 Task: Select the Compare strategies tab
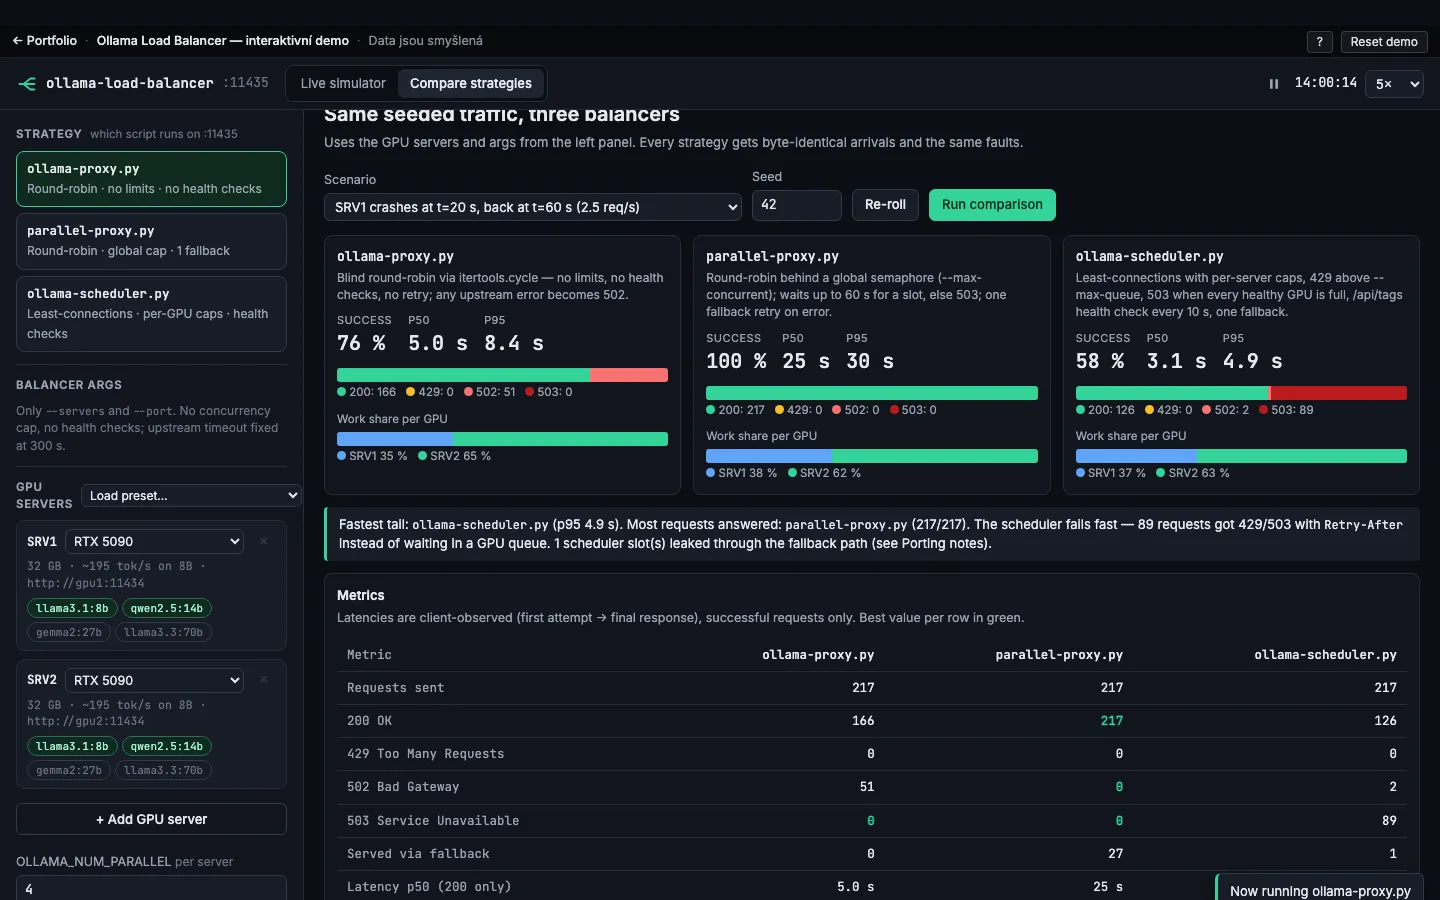pyautogui.click(x=471, y=84)
